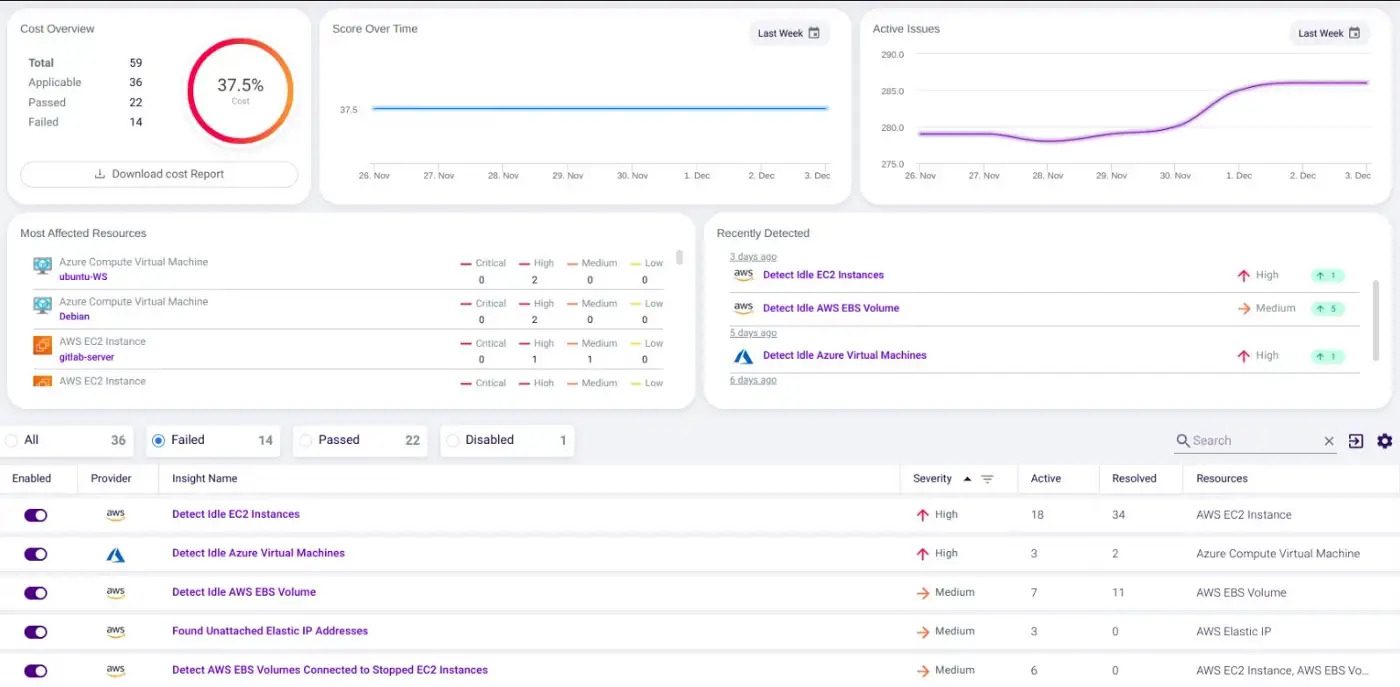
Task: Click the 37.5% cost donut gauge
Action: point(240,90)
